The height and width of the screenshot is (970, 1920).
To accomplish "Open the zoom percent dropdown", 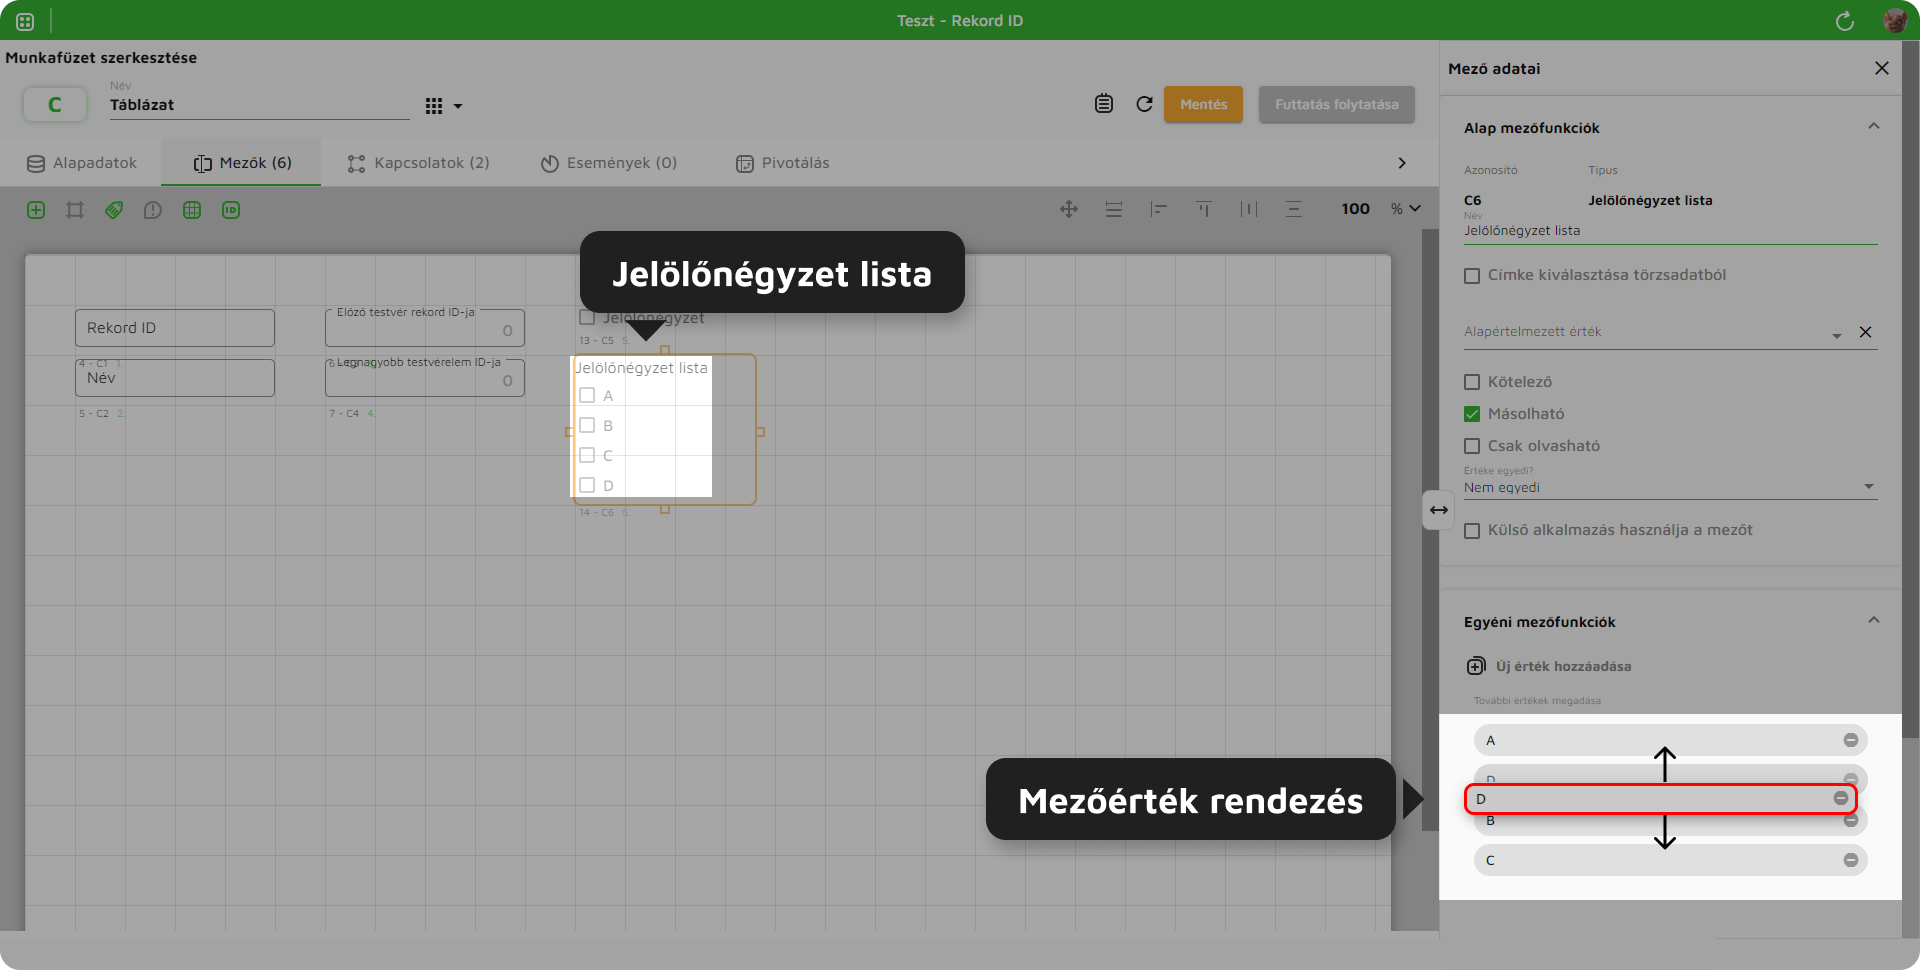I will click(x=1415, y=208).
